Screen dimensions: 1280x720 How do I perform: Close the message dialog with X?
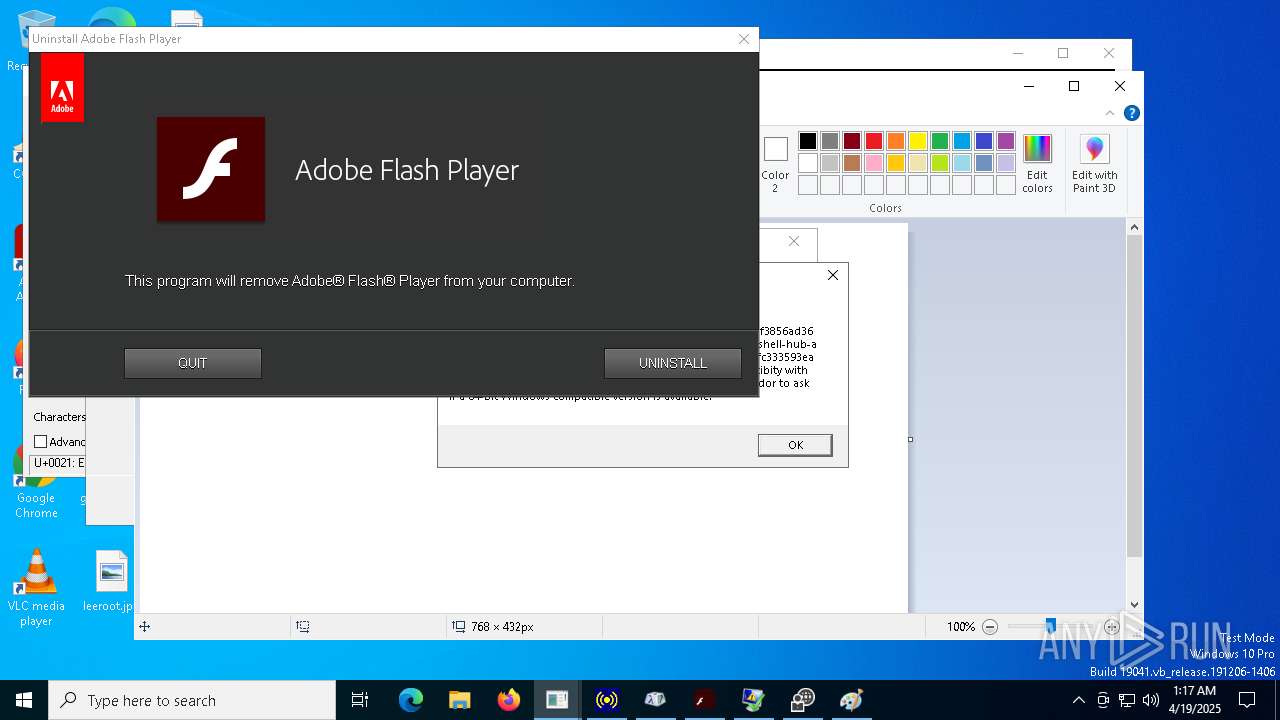point(833,275)
